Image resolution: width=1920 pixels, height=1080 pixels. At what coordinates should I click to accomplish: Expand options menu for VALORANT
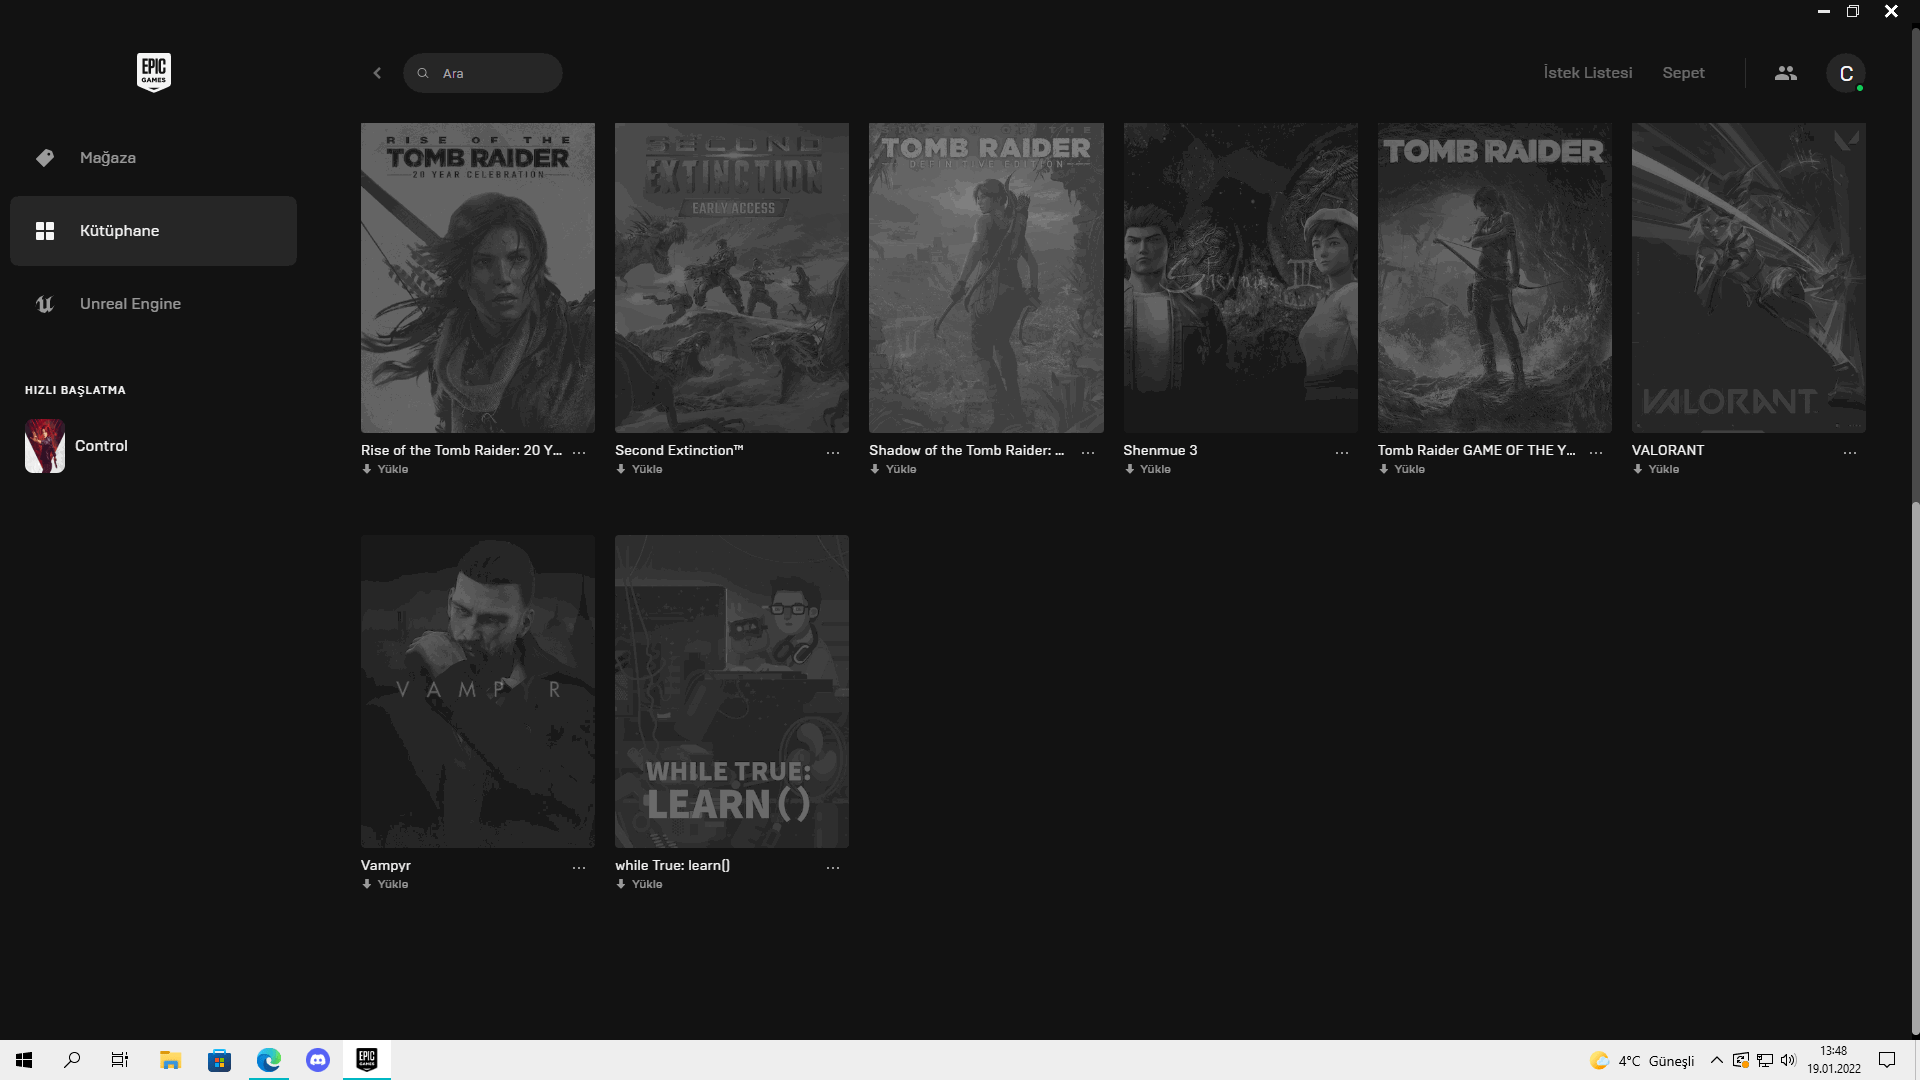tap(1850, 452)
